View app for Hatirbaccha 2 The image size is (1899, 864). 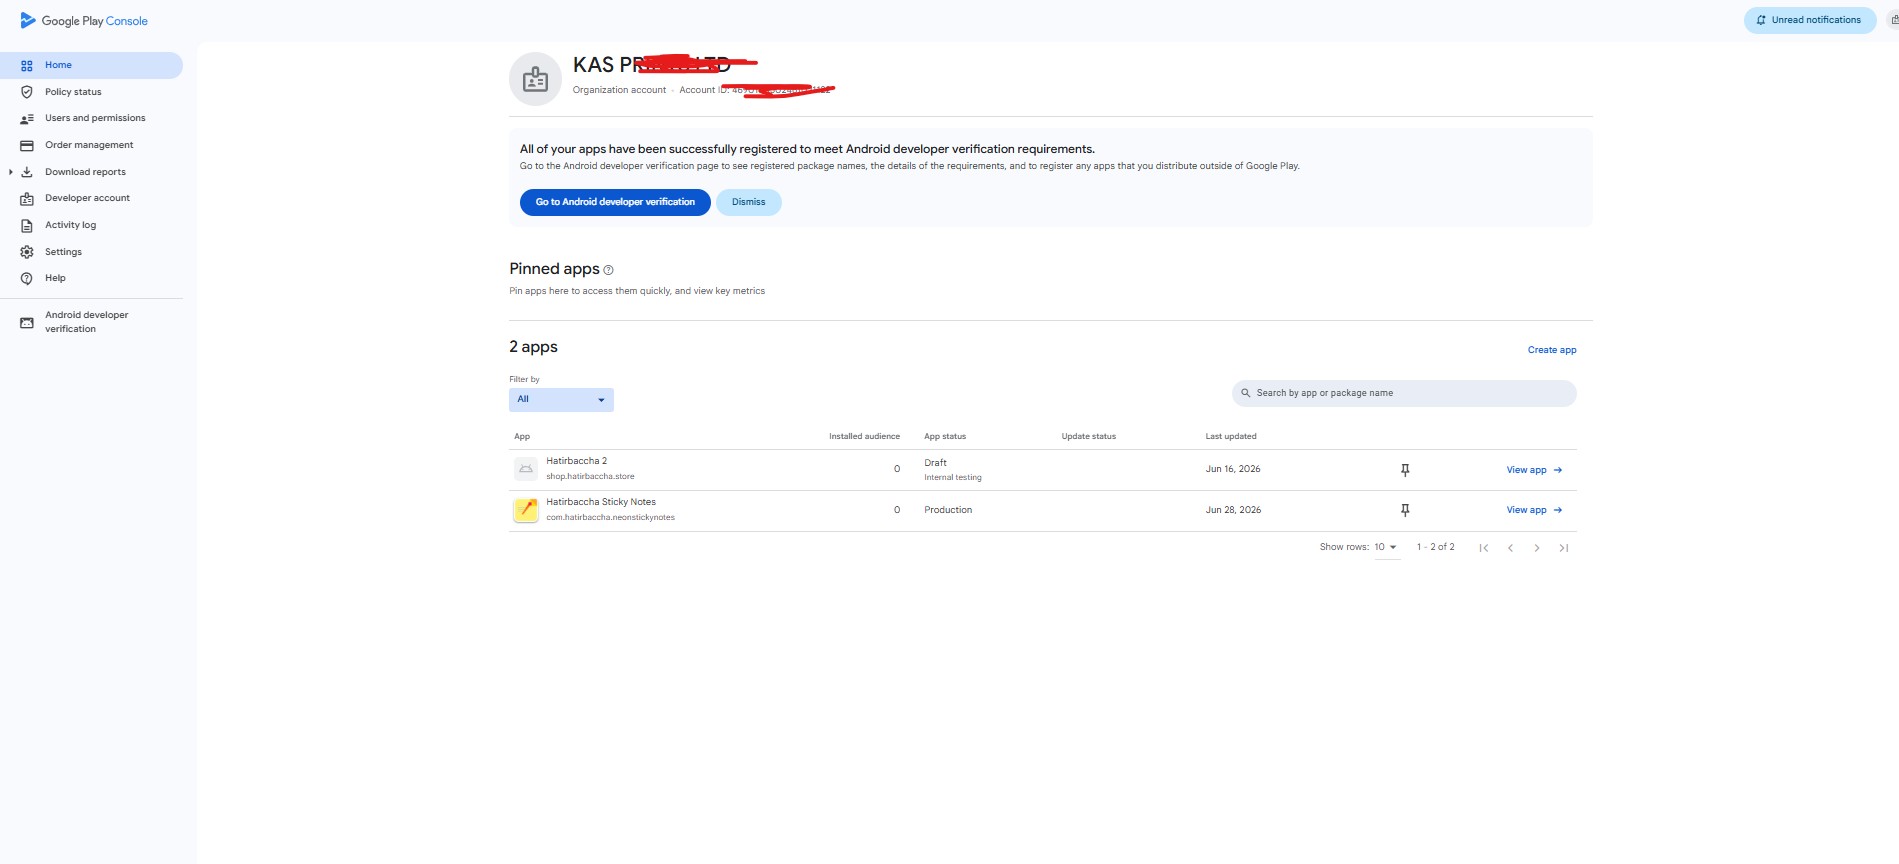(x=1534, y=470)
